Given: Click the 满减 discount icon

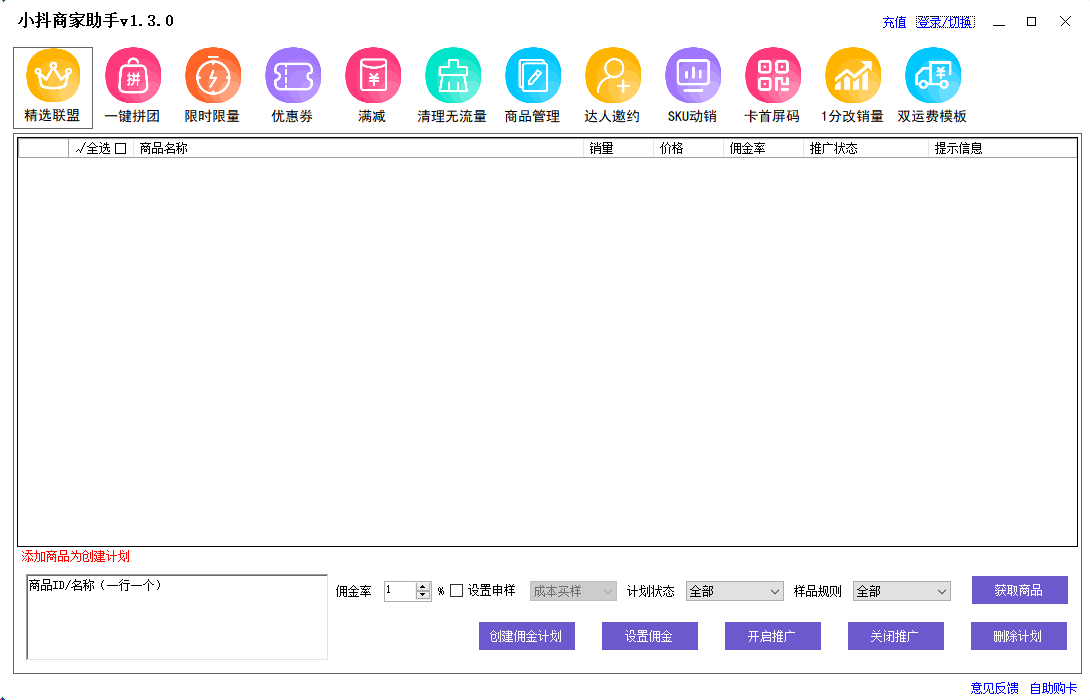Looking at the screenshot, I should pyautogui.click(x=373, y=75).
